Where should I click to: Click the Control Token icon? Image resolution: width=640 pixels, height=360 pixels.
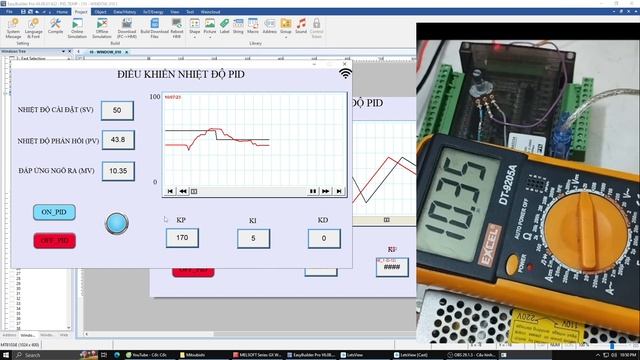click(x=316, y=28)
